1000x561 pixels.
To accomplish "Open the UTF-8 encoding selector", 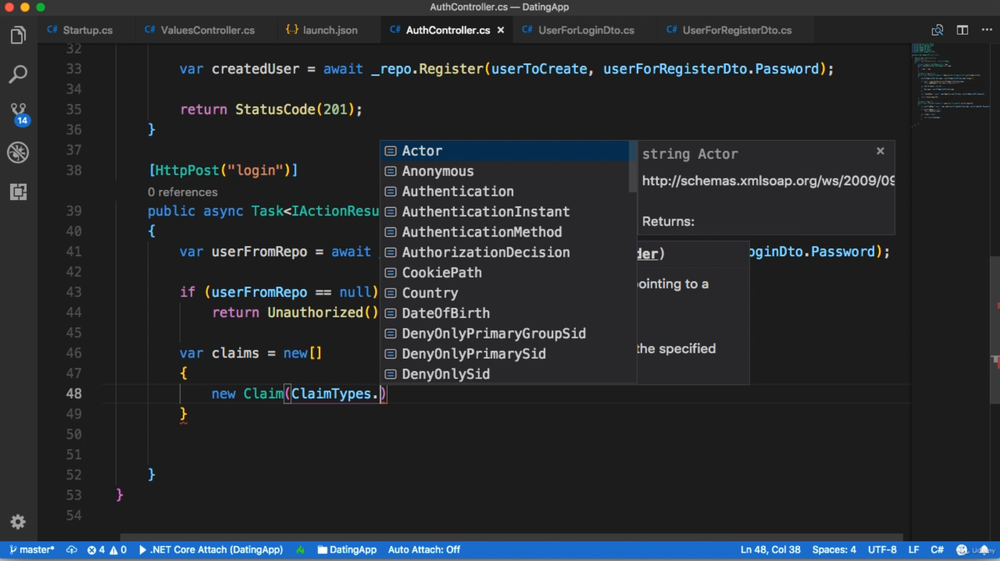I will pyautogui.click(x=882, y=550).
